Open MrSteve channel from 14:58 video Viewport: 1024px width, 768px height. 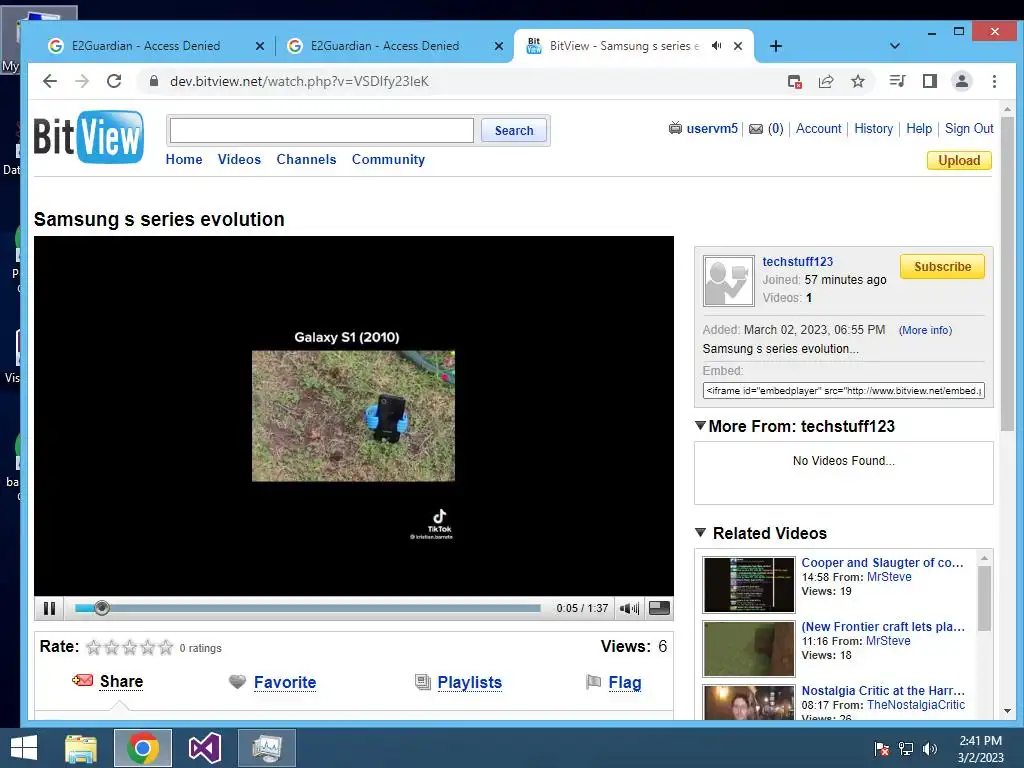(x=888, y=577)
